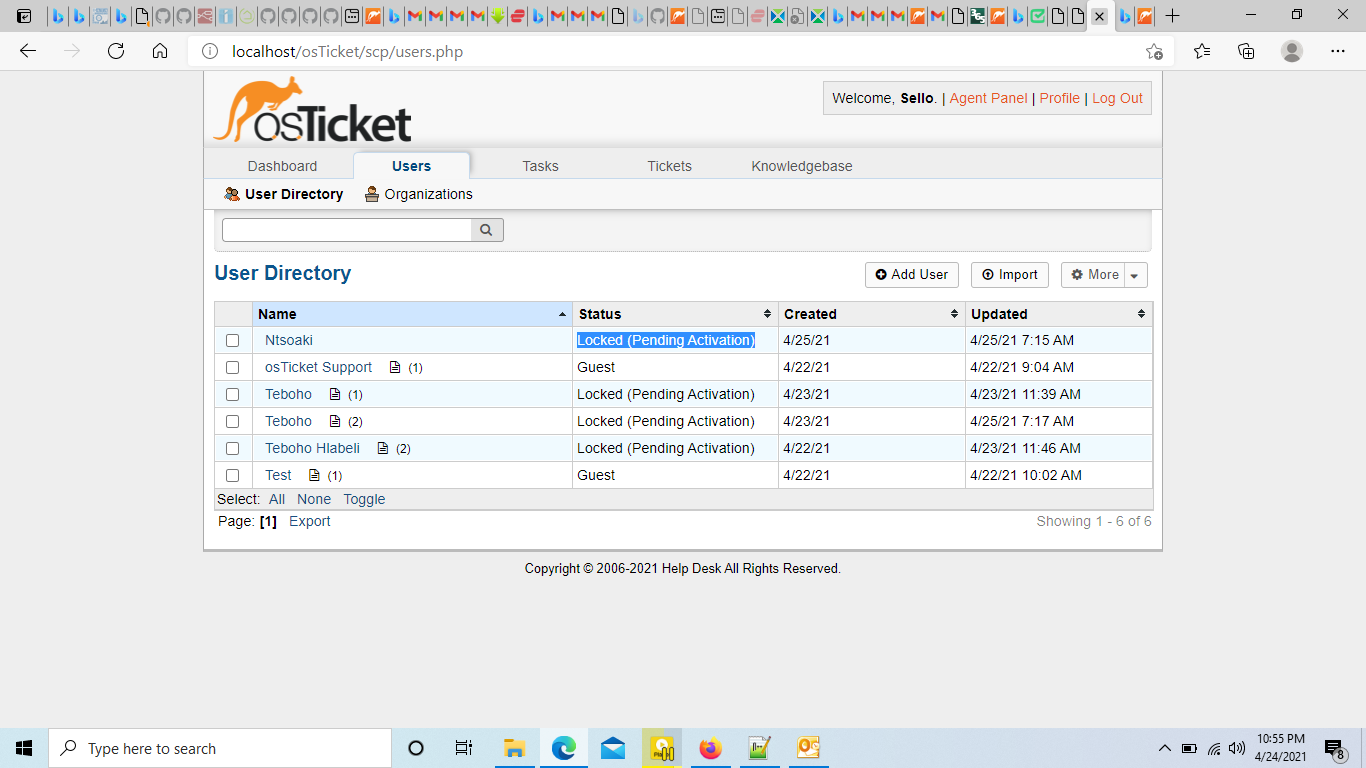
Task: Select the checkbox for osTicket Support
Action: coord(233,368)
